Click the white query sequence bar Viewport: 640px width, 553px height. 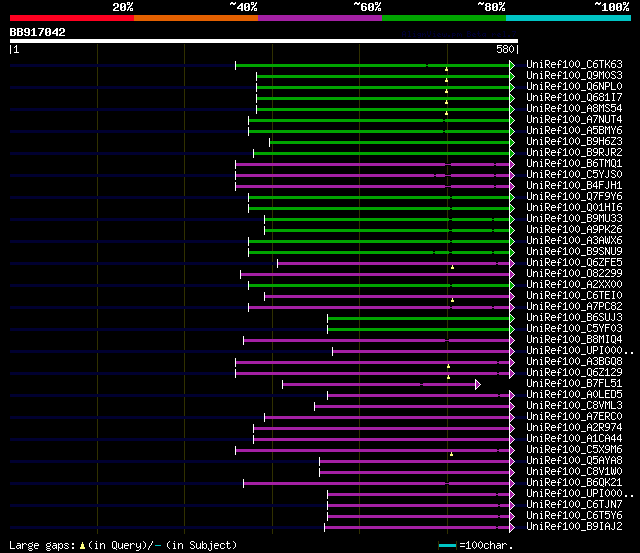click(x=264, y=41)
